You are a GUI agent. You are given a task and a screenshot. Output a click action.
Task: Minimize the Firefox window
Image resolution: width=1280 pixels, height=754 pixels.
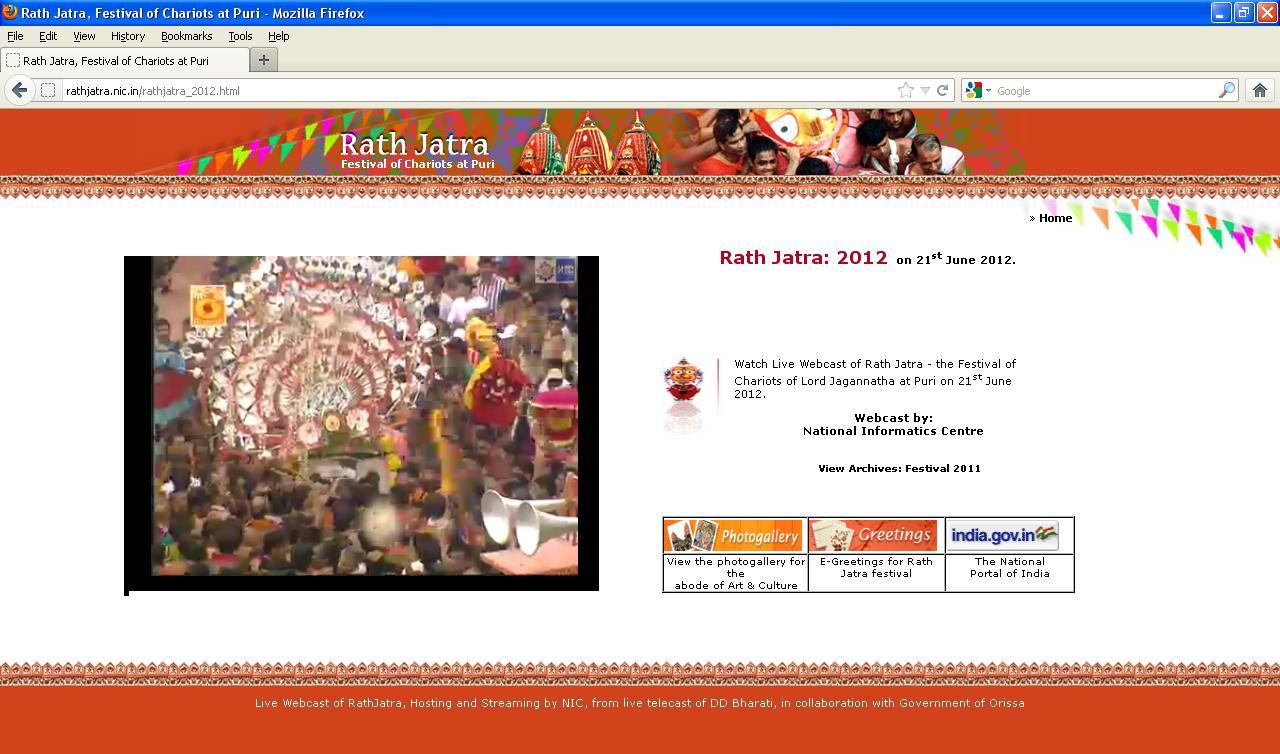click(1221, 12)
